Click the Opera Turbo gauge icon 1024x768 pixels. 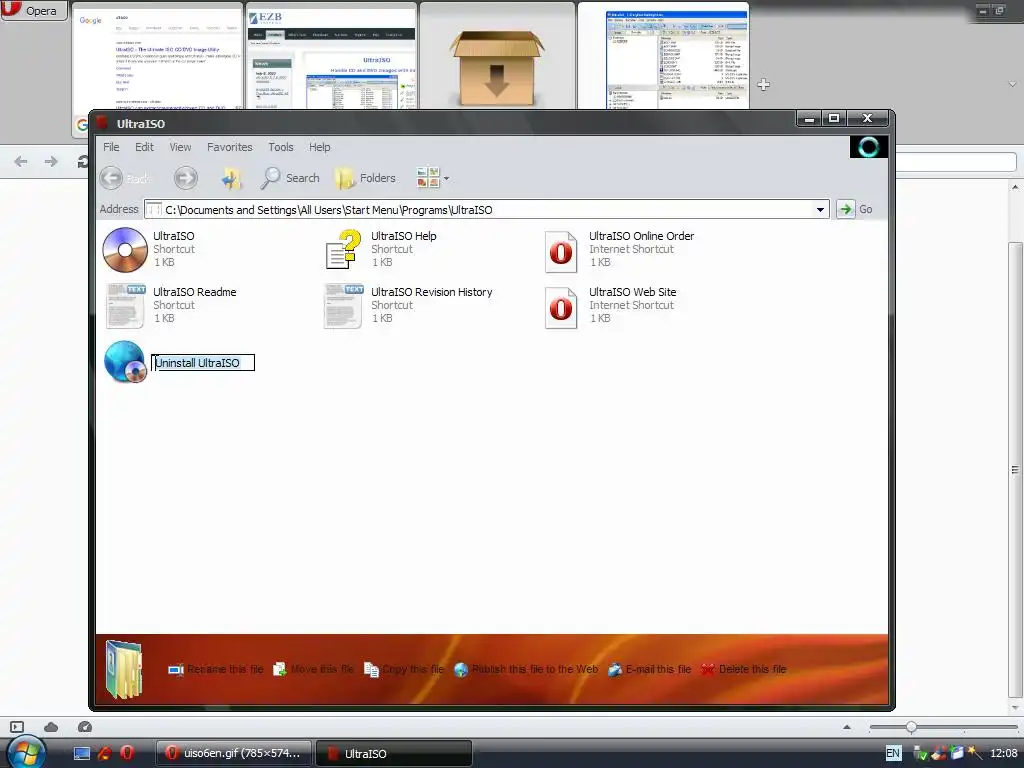point(85,727)
